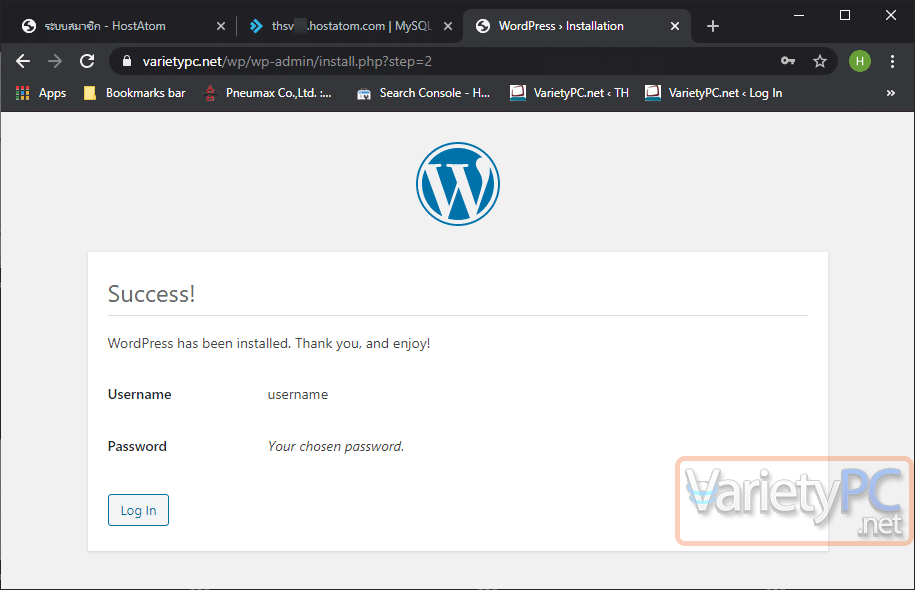Show more bookmarks chevron
The image size is (915, 590).
pos(890,93)
